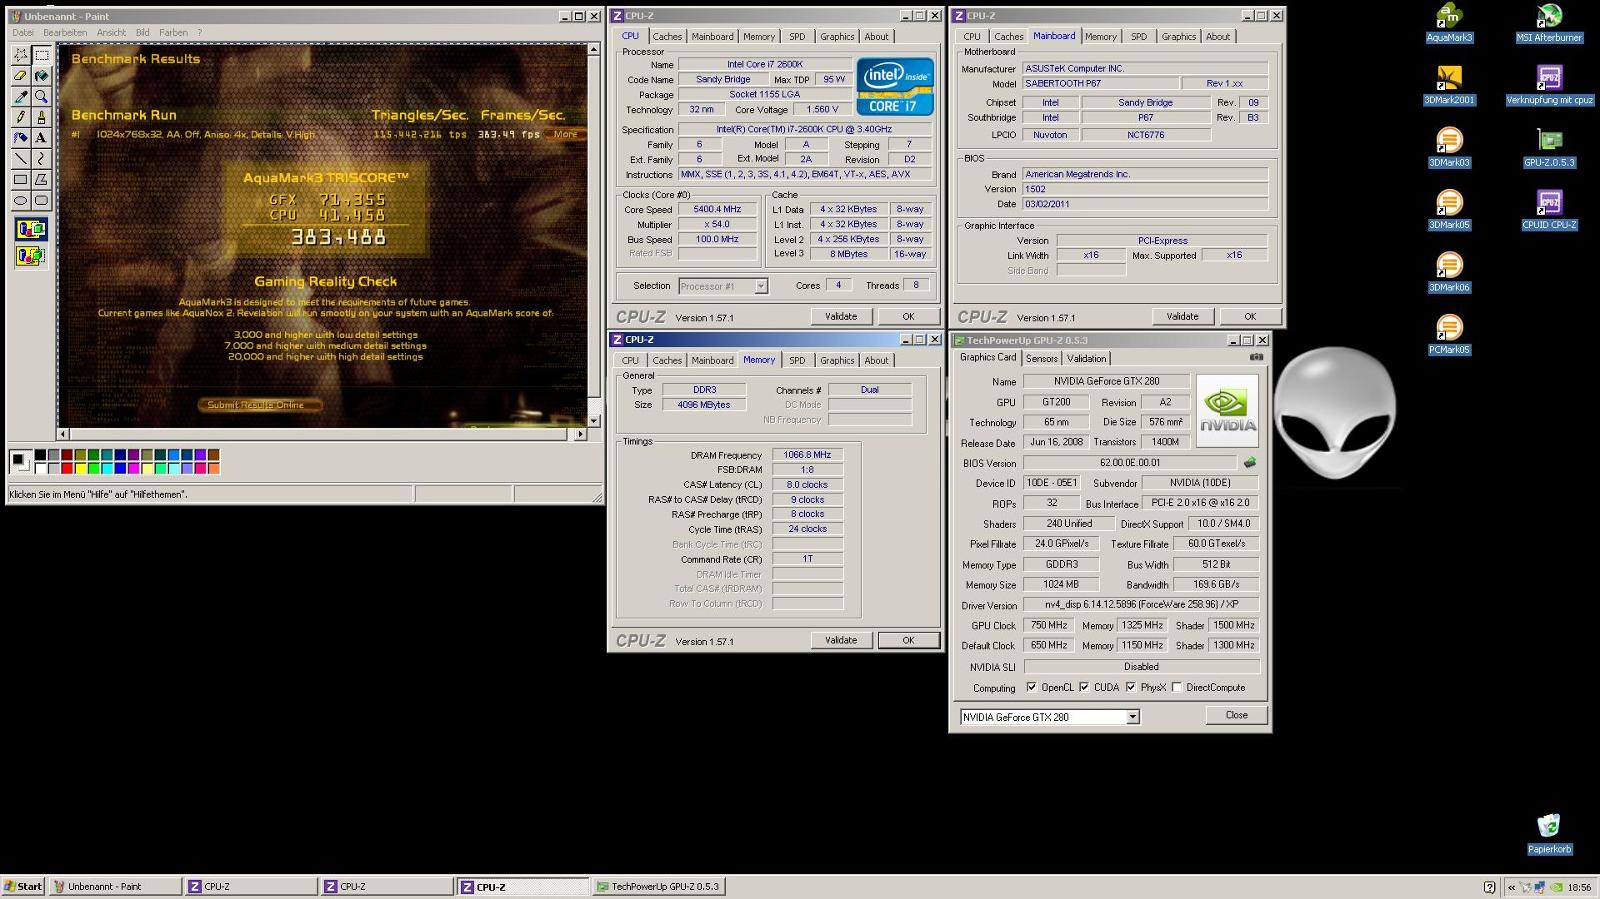Select transparent selection mode option in Paint

tap(30, 256)
